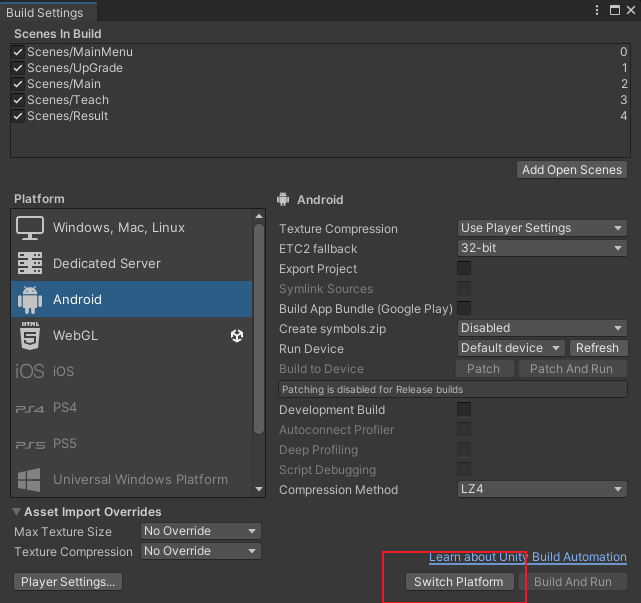
Task: Collapse the Asset Import Overrides section
Action: (x=17, y=511)
